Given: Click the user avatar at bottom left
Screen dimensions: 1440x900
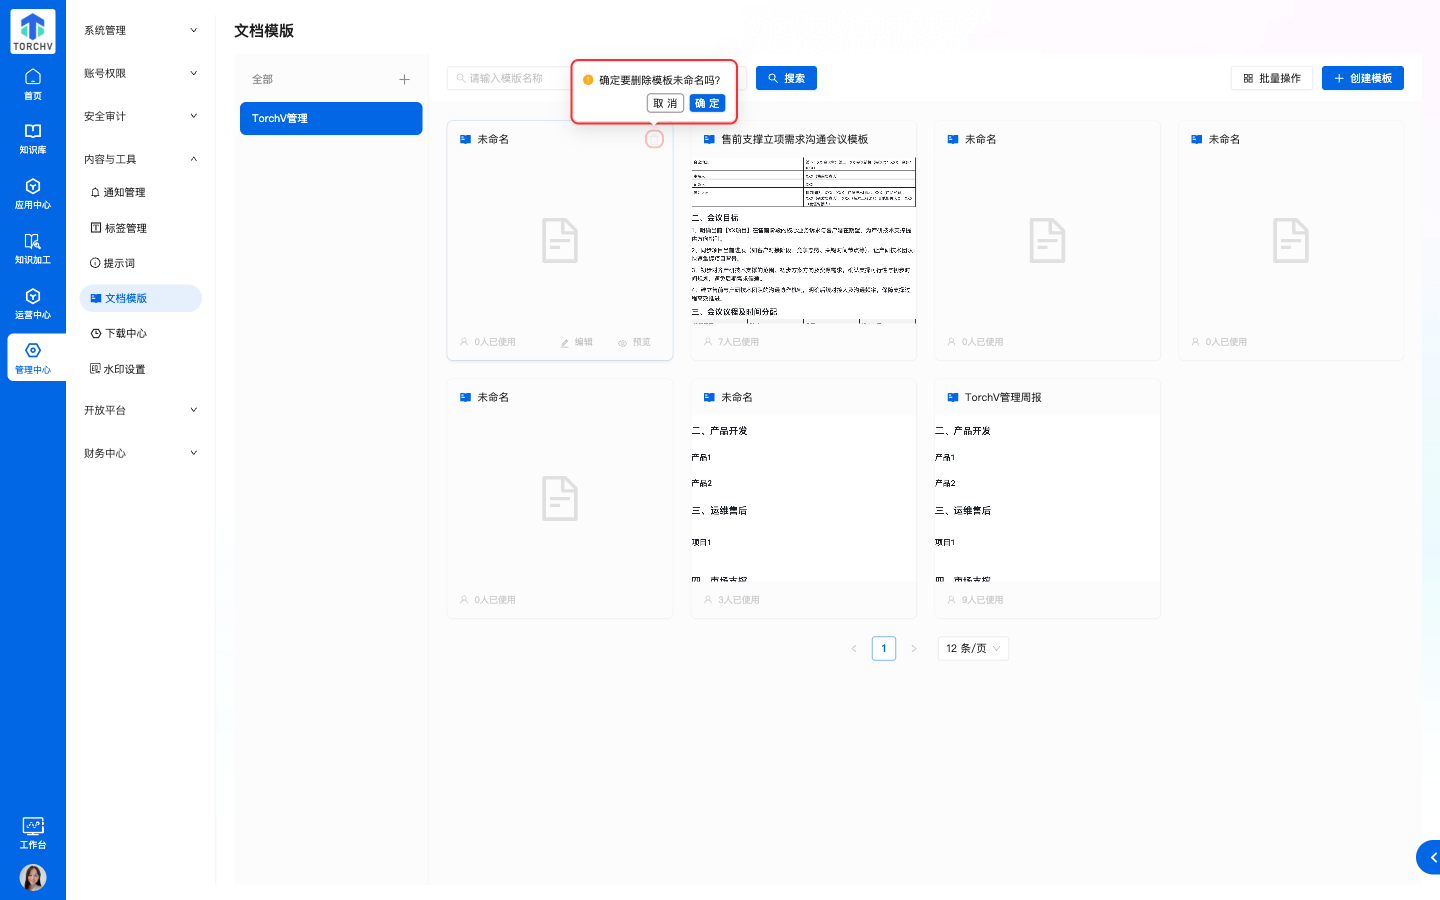Looking at the screenshot, I should point(32,877).
